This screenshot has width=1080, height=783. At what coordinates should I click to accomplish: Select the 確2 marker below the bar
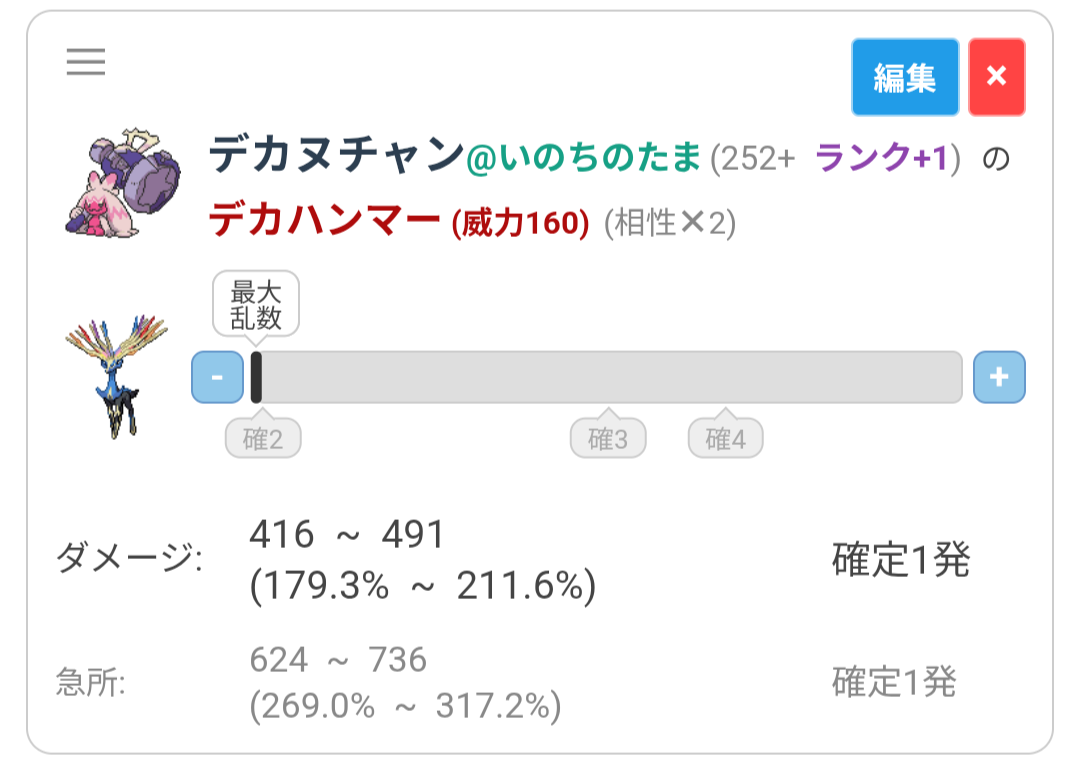click(263, 438)
